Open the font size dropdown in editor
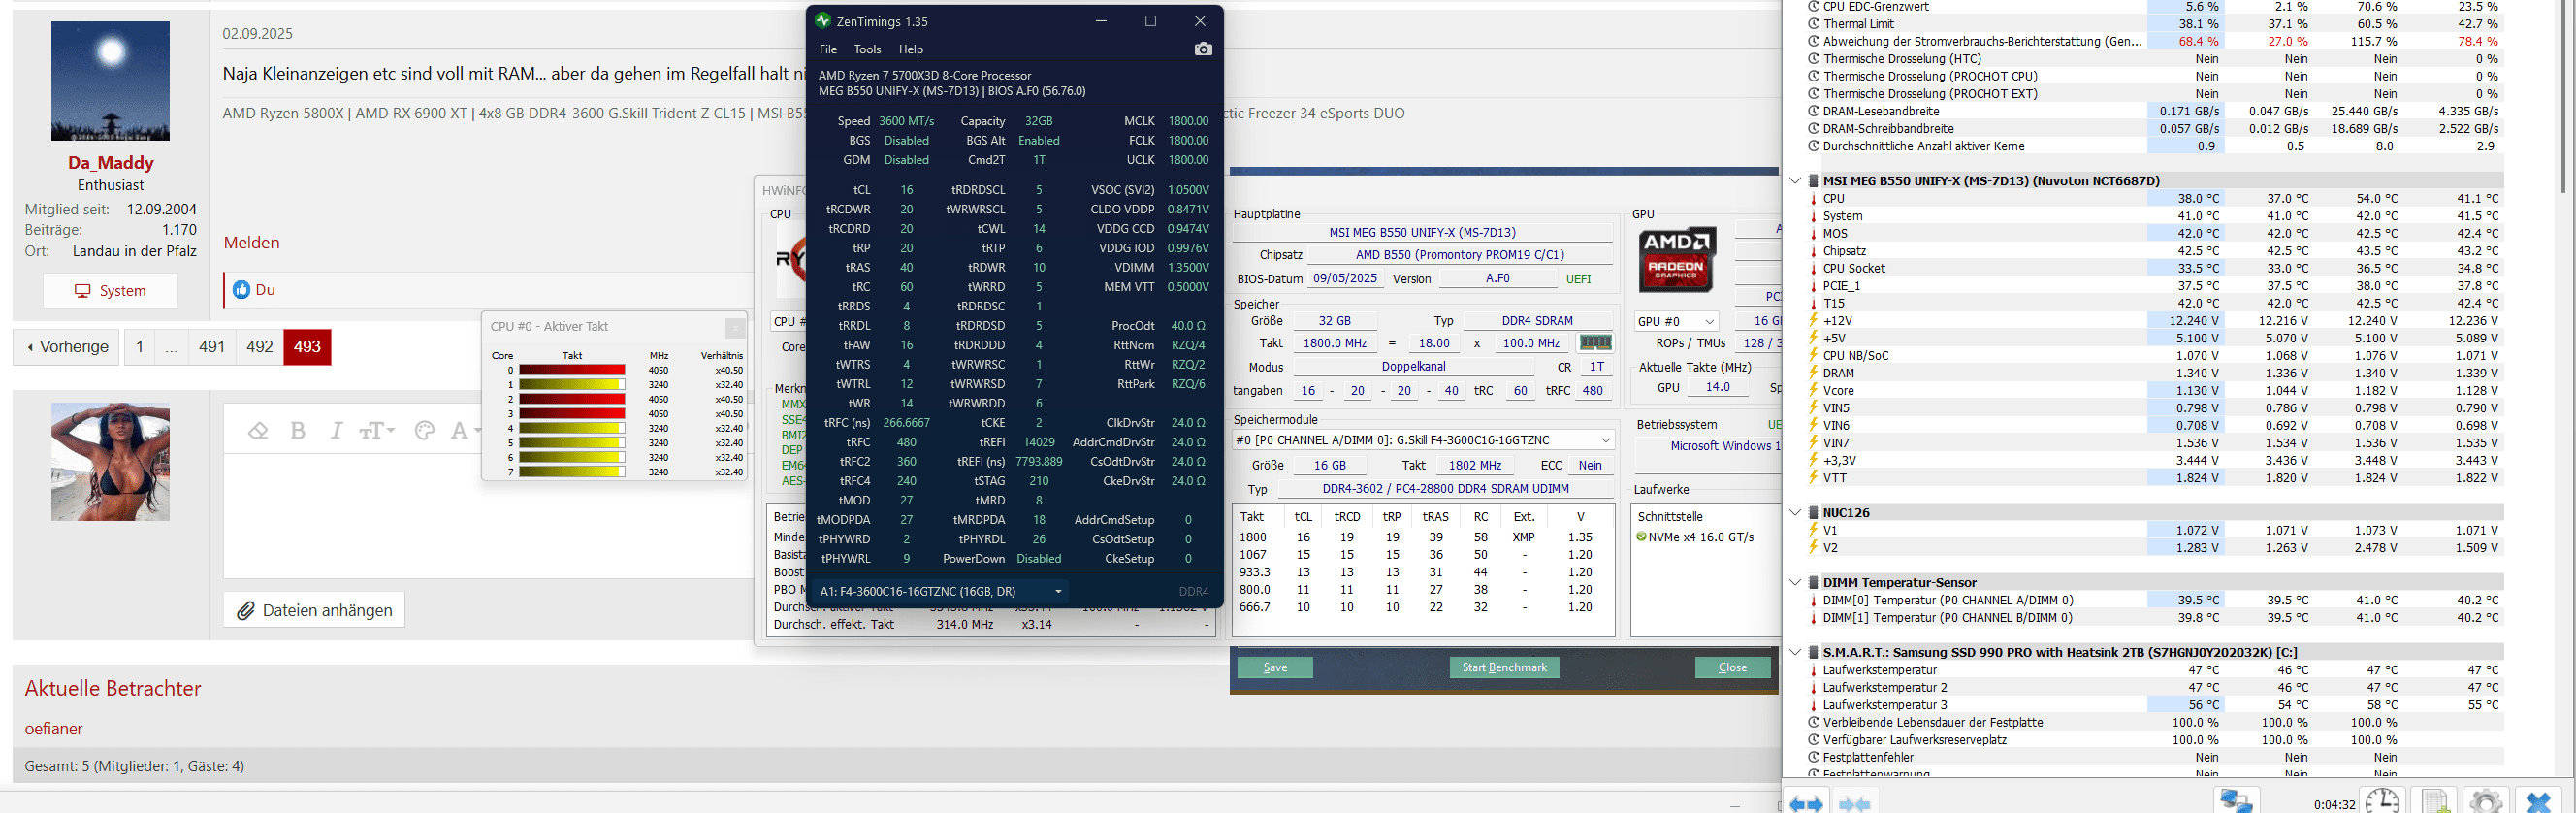 point(377,431)
